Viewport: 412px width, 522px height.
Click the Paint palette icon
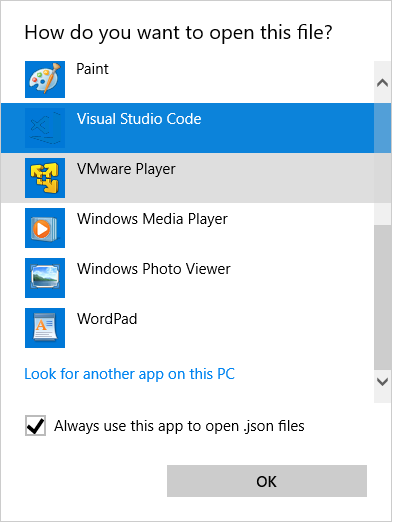(45, 79)
